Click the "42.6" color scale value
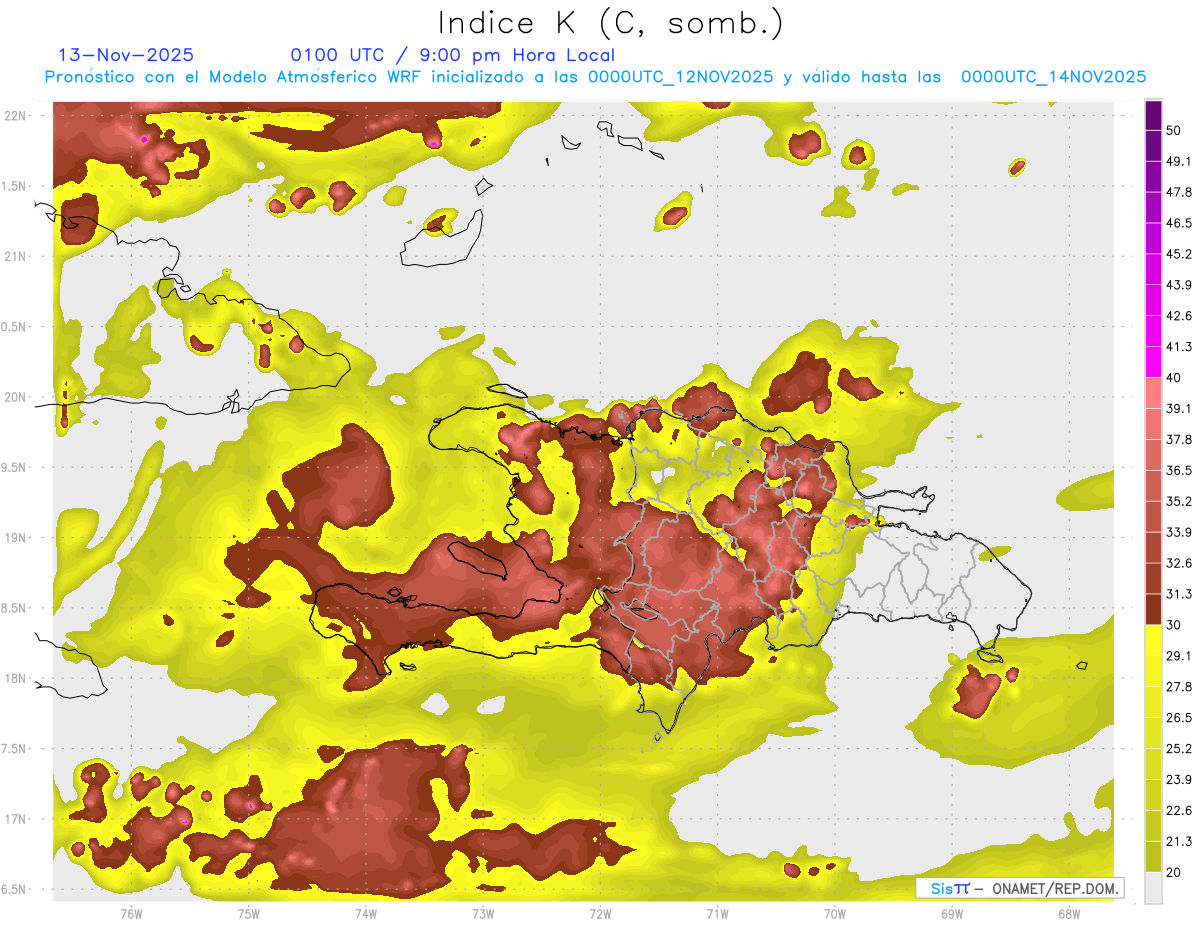 [1178, 316]
